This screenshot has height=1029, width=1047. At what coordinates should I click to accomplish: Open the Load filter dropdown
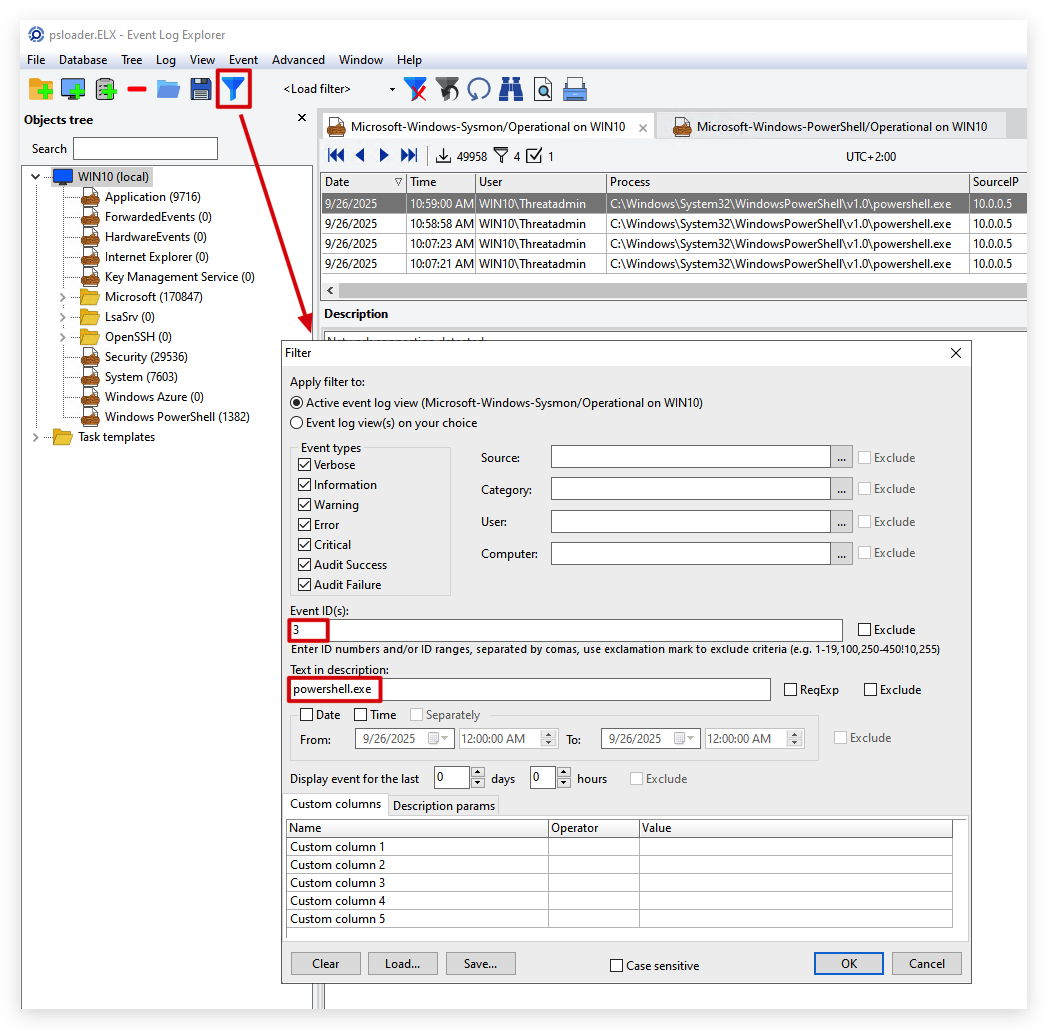point(392,89)
